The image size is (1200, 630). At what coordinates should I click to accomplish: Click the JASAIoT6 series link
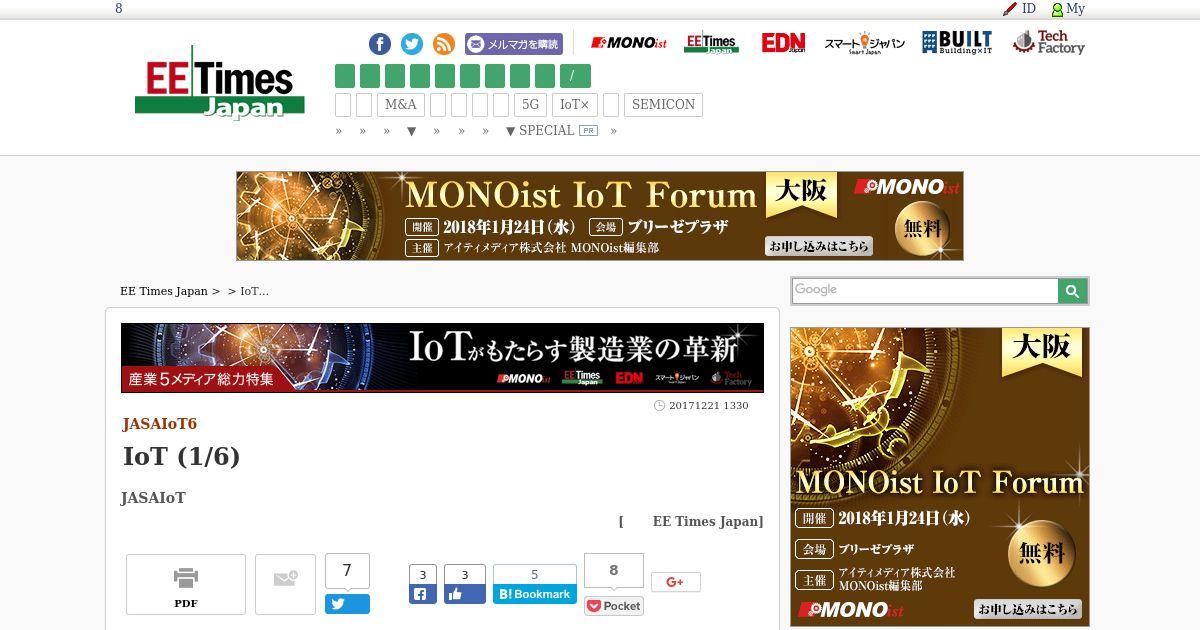[160, 424]
